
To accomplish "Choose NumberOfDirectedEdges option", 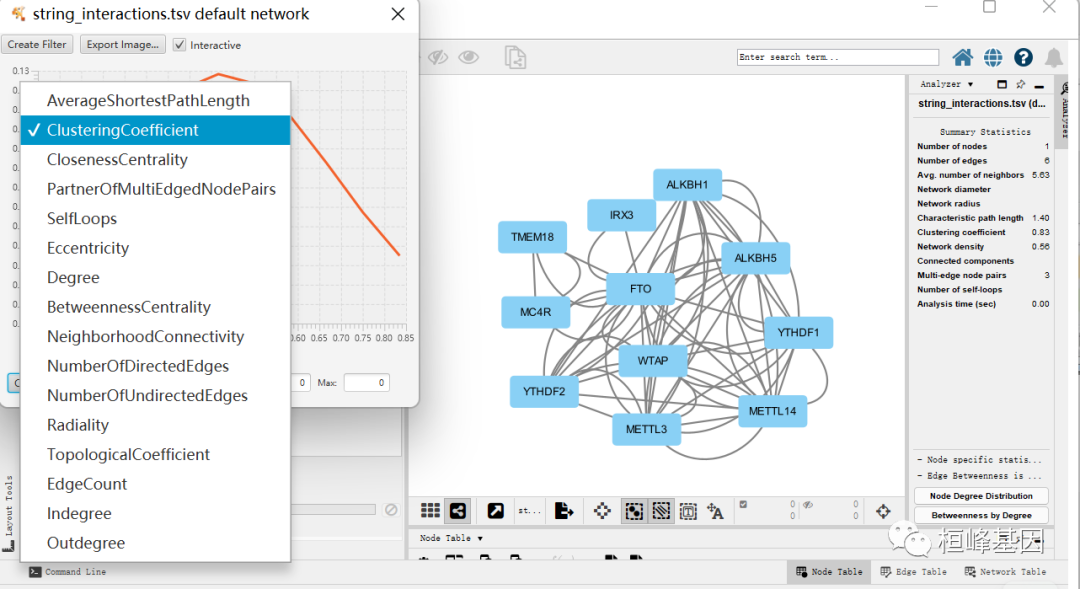I will [156, 366].
